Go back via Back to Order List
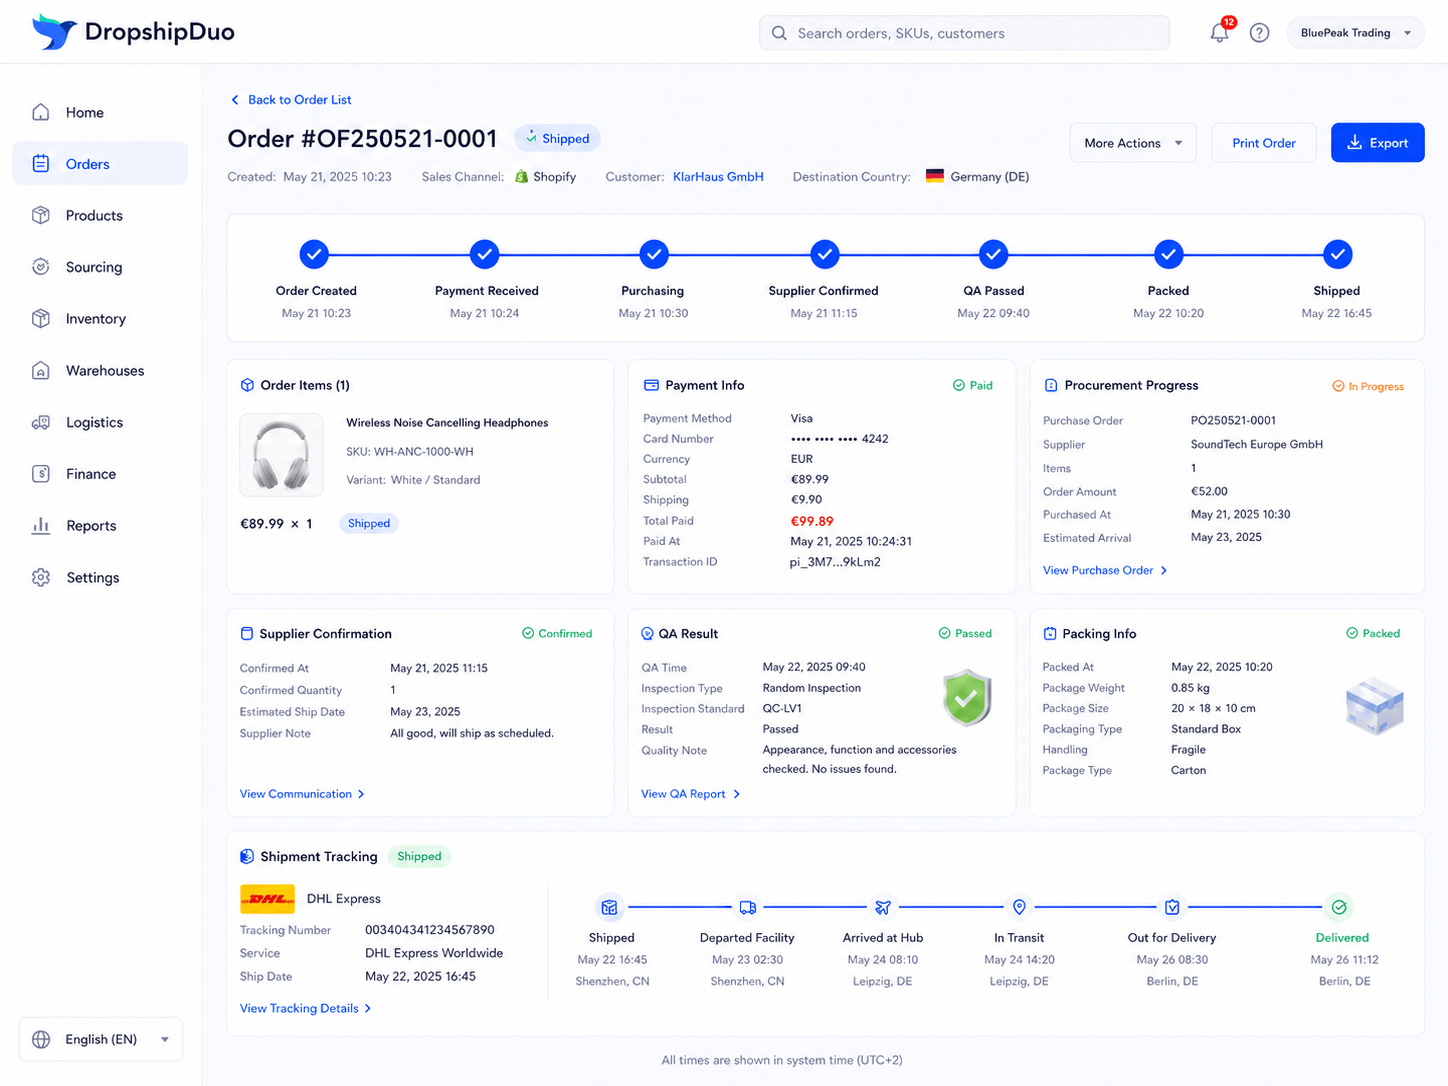Image resolution: width=1448 pixels, height=1086 pixels. pos(291,100)
